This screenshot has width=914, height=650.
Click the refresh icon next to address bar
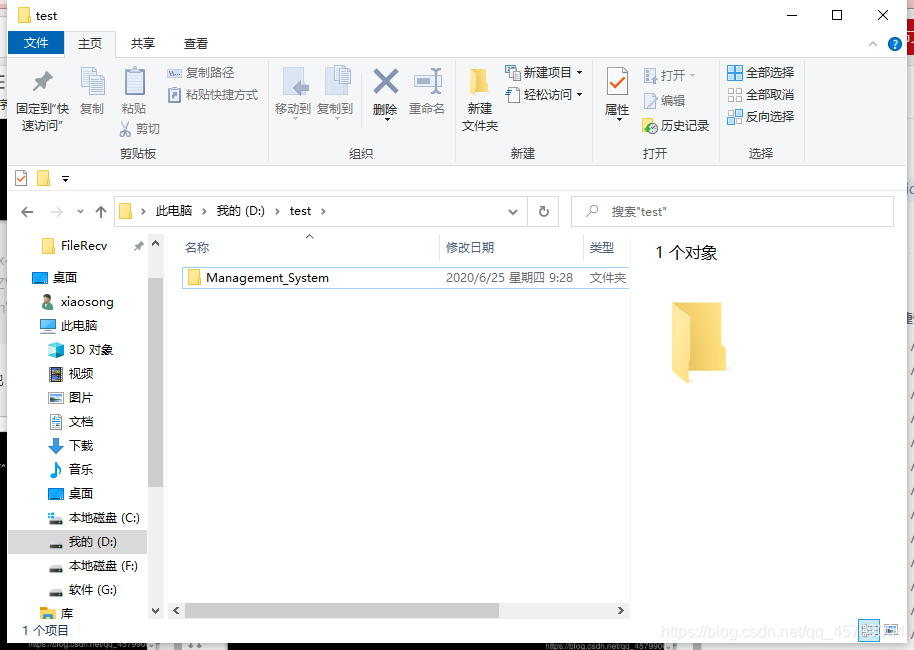[542, 211]
